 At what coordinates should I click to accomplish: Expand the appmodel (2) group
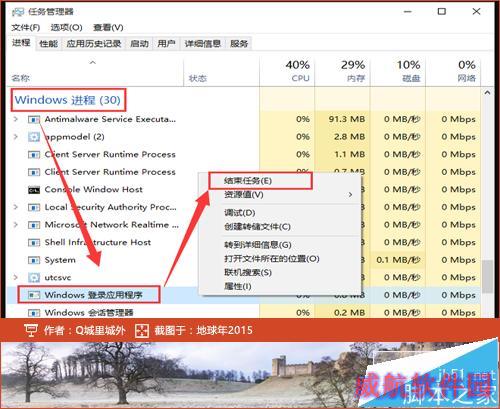16,137
